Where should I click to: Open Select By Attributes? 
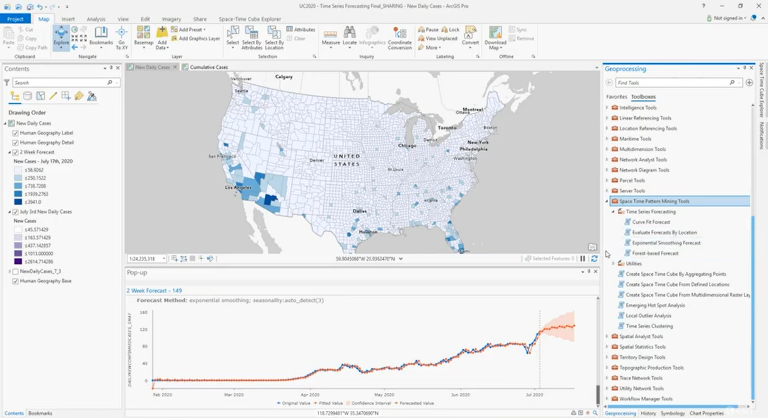pos(252,38)
